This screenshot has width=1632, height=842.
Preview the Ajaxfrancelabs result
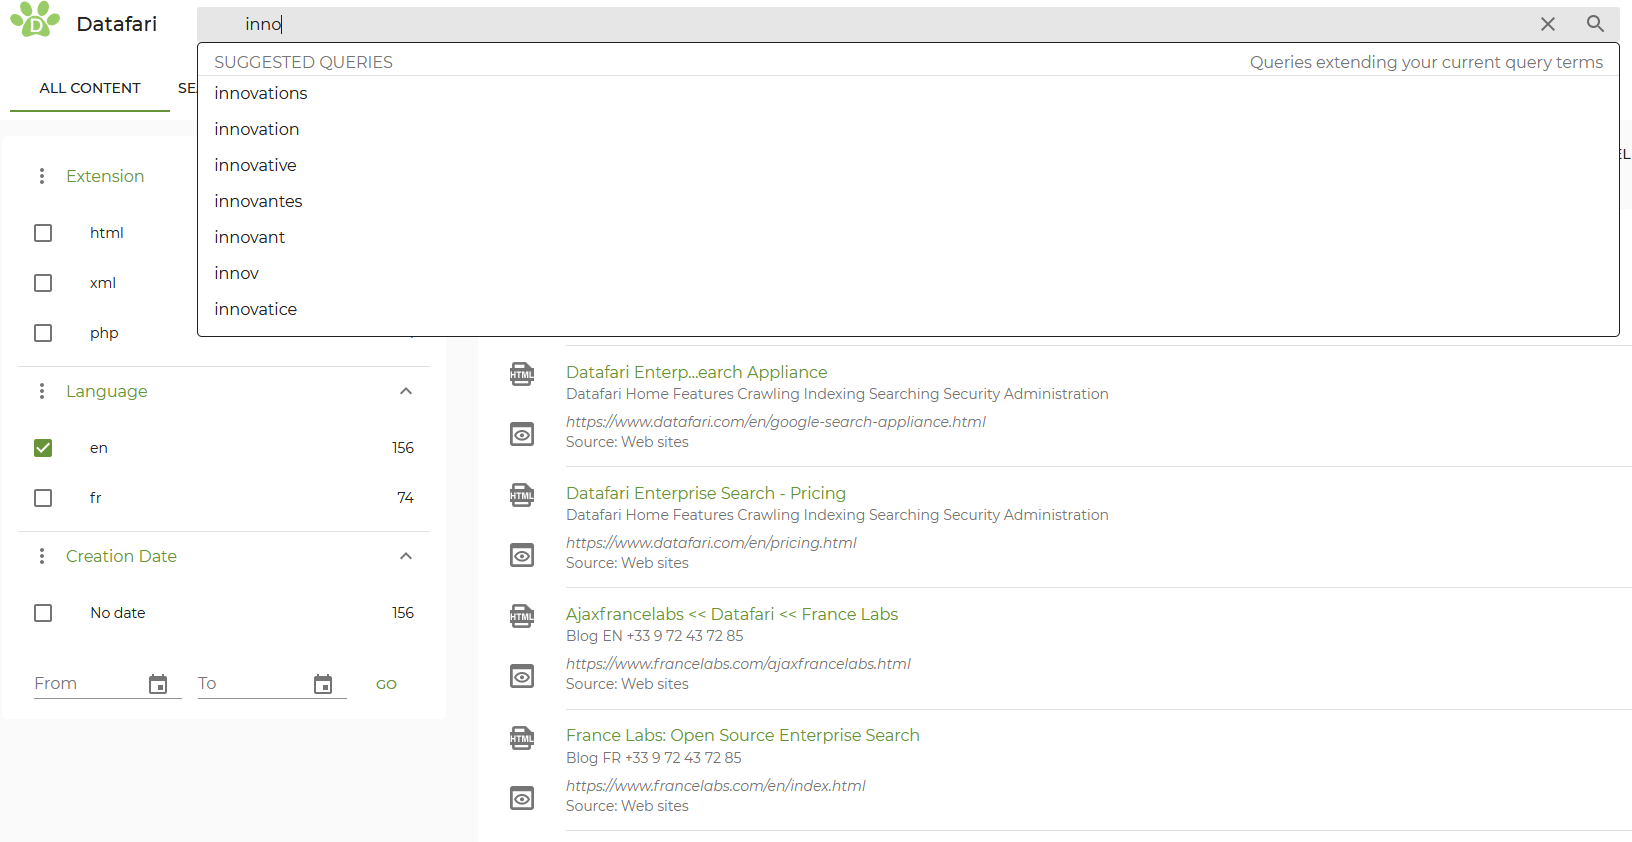coord(522,676)
